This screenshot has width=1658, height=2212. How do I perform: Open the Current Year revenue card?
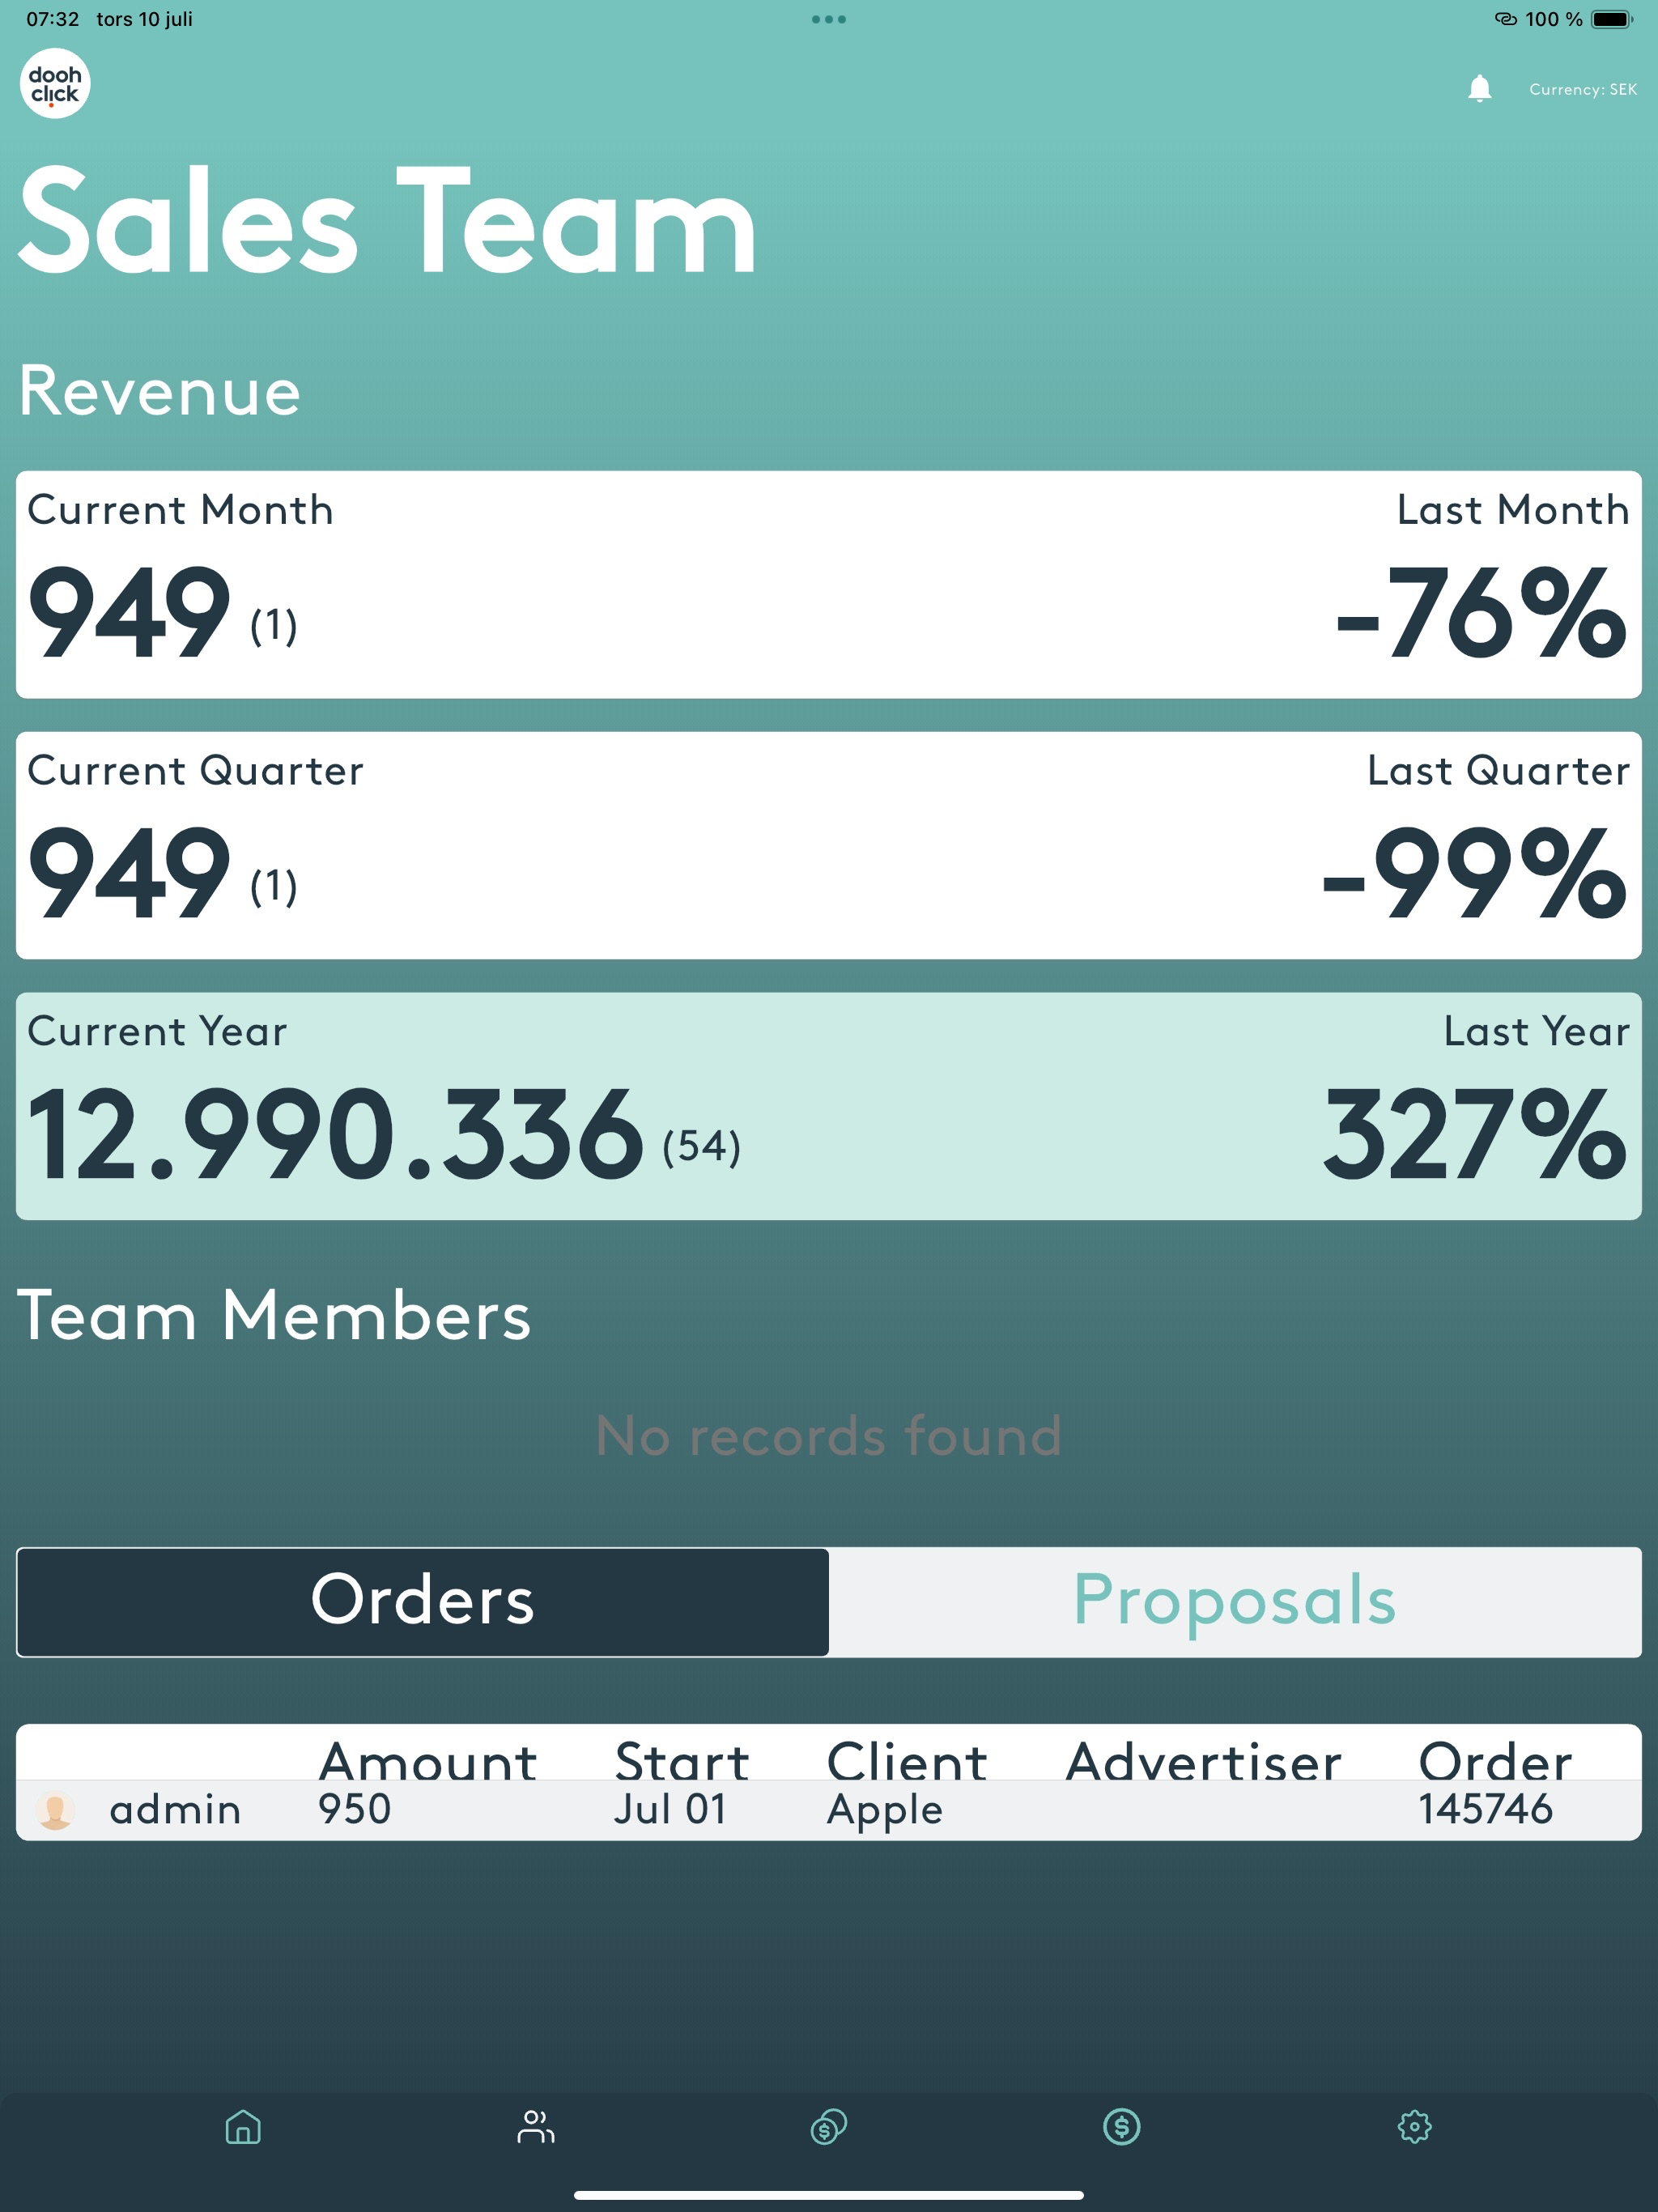pos(829,1107)
